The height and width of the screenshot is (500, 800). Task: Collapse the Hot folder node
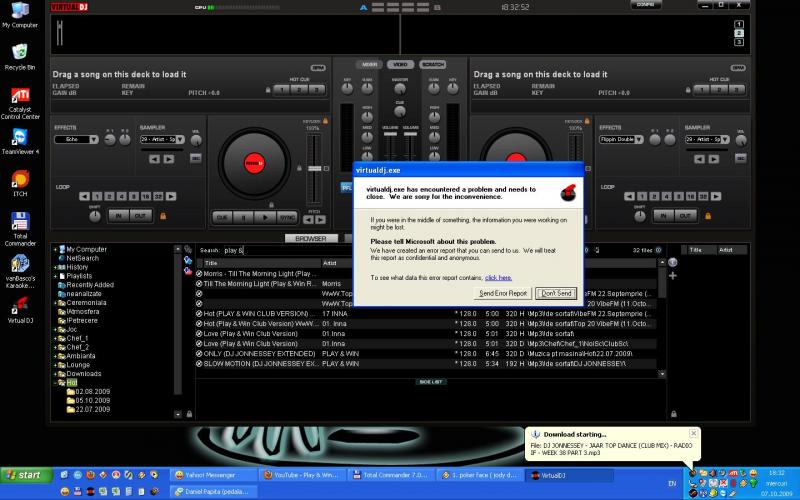pos(55,383)
